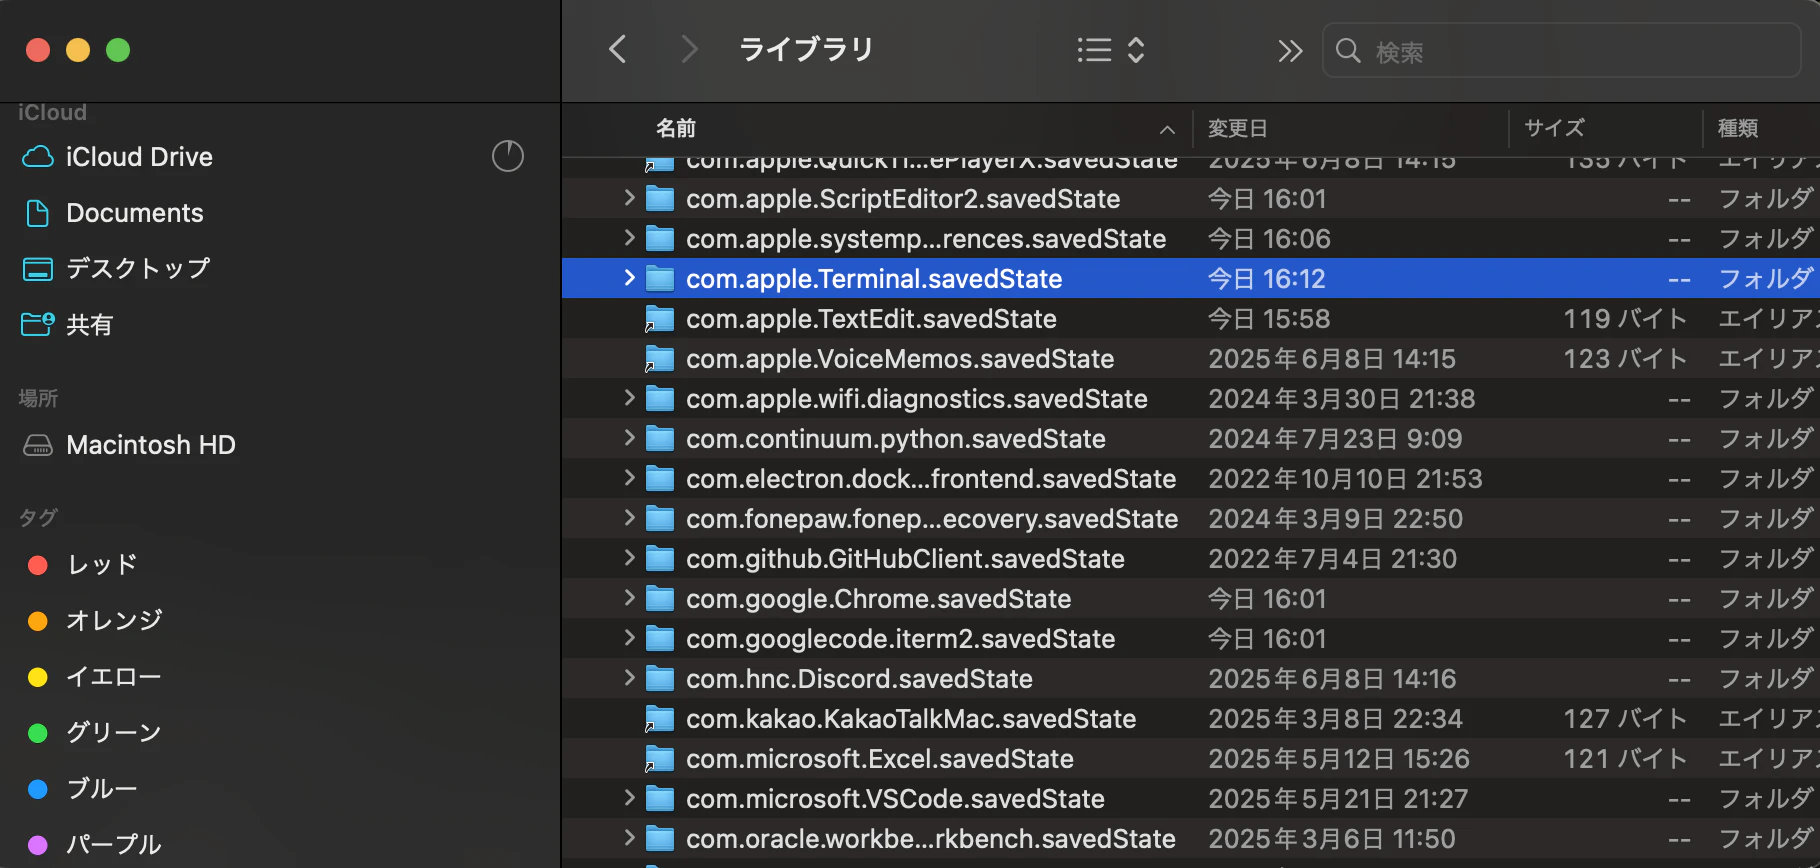The width and height of the screenshot is (1820, 868).
Task: Select com.apple.TextEdit.savedState file name
Action: 871,319
